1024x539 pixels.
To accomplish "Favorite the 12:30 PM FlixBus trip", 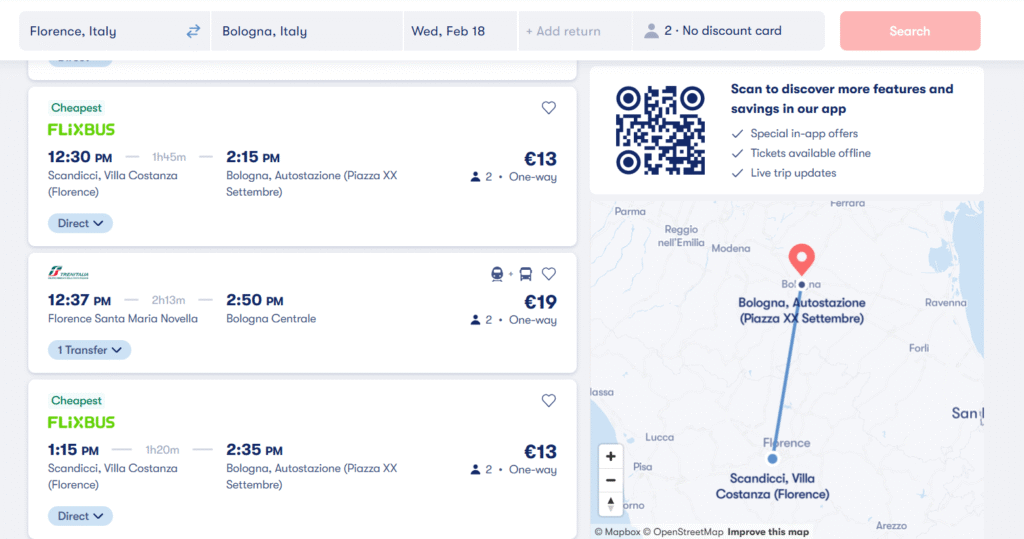I will coord(548,108).
